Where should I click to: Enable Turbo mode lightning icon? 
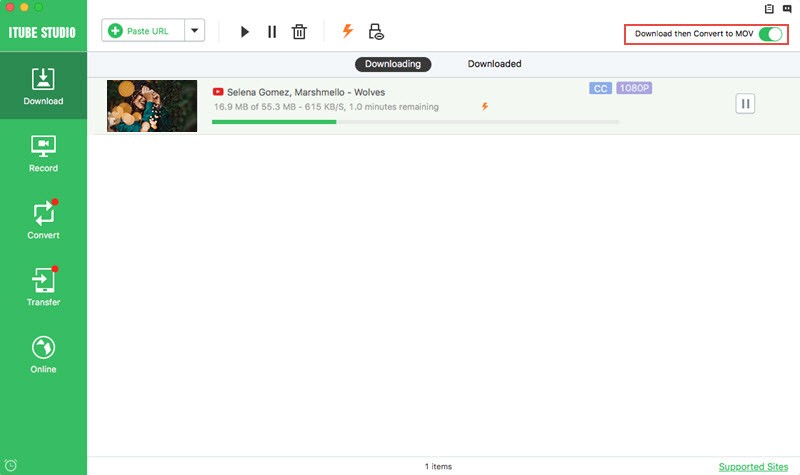pos(347,31)
